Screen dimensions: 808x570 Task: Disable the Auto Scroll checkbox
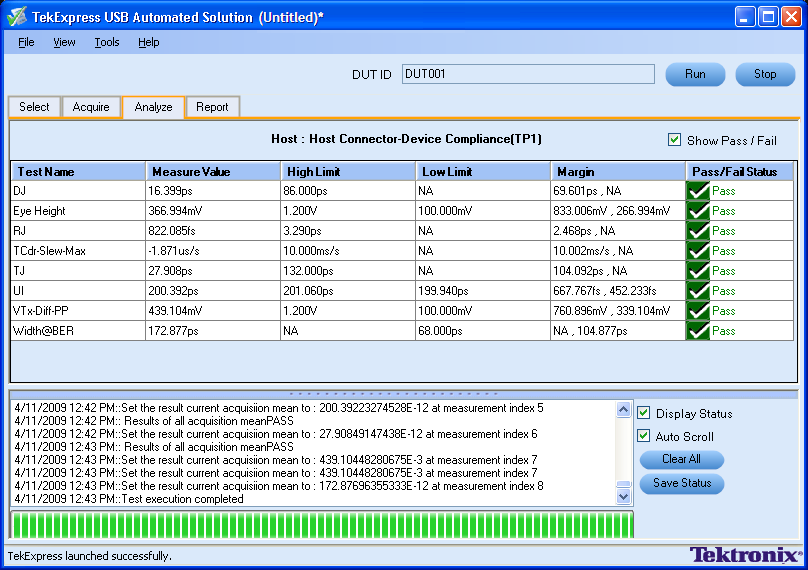pyautogui.click(x=644, y=436)
